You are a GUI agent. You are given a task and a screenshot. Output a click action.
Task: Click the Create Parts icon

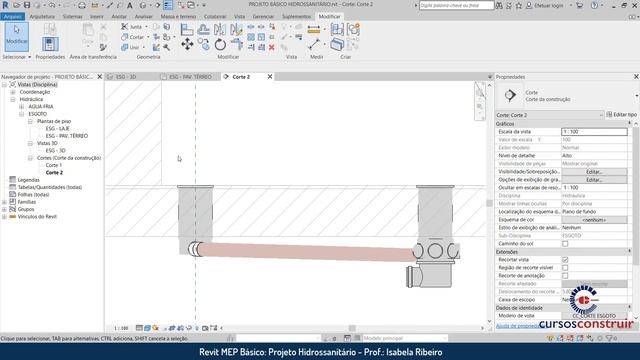coord(337,44)
